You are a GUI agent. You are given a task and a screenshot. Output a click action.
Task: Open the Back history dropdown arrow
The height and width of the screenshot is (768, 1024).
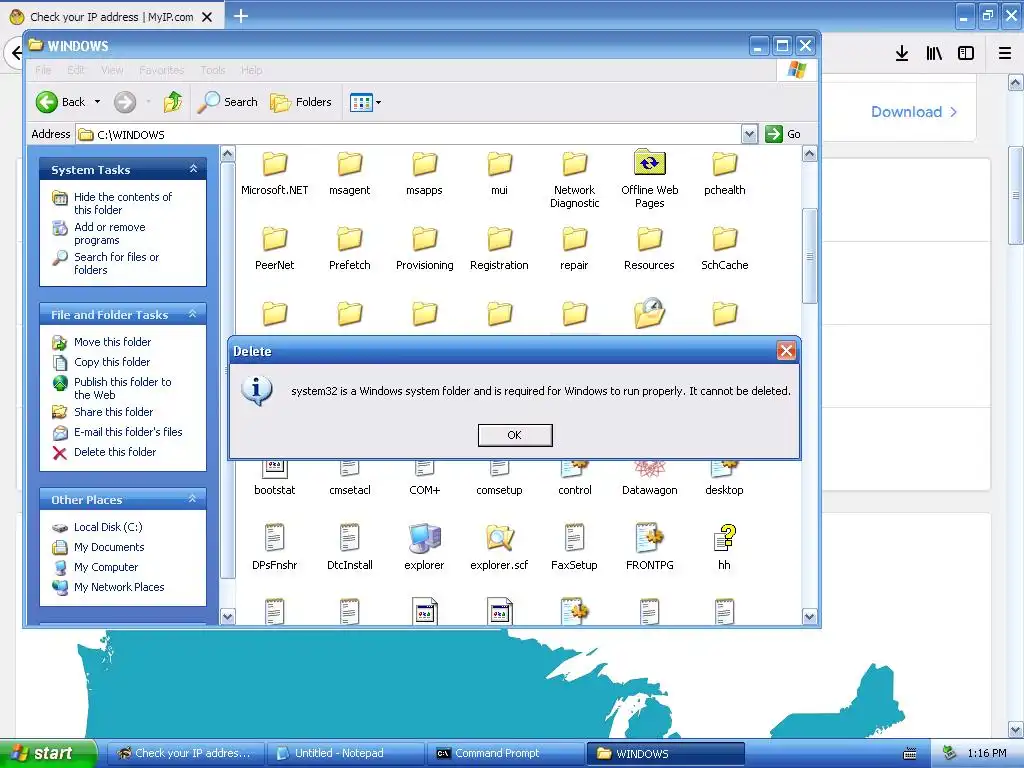(97, 102)
